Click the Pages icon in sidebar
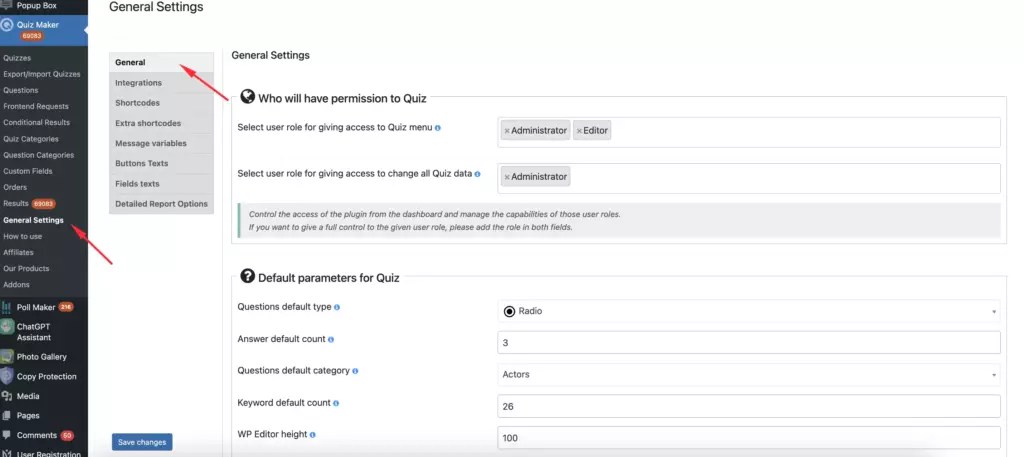This screenshot has height=457, width=1024. (x=7, y=415)
